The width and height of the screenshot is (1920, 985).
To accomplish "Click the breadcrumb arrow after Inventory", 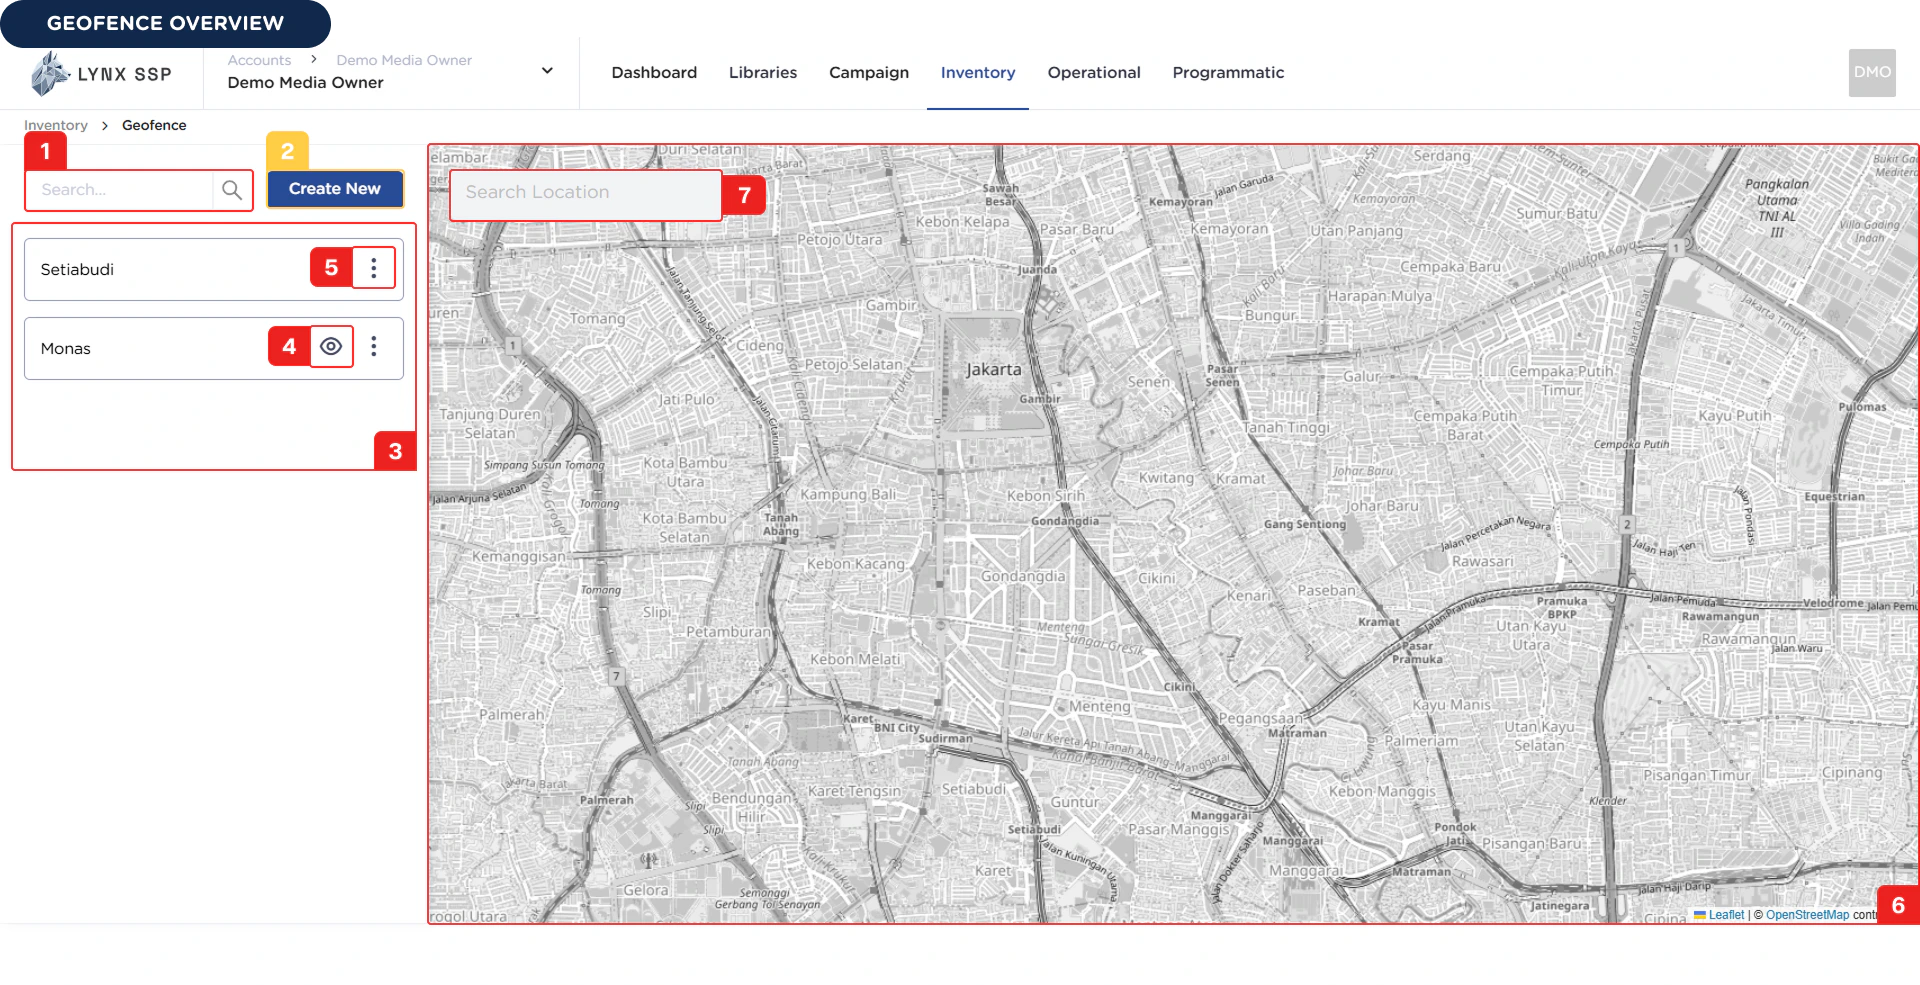I will tap(103, 125).
